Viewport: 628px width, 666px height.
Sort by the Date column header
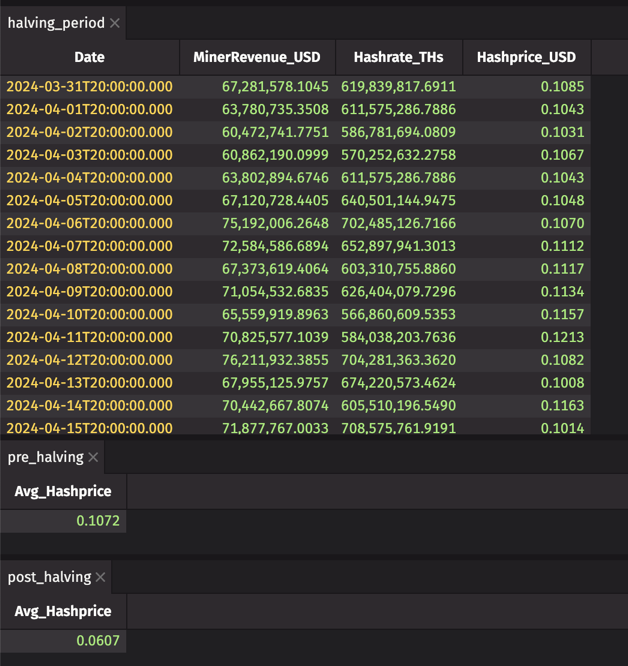(x=89, y=57)
